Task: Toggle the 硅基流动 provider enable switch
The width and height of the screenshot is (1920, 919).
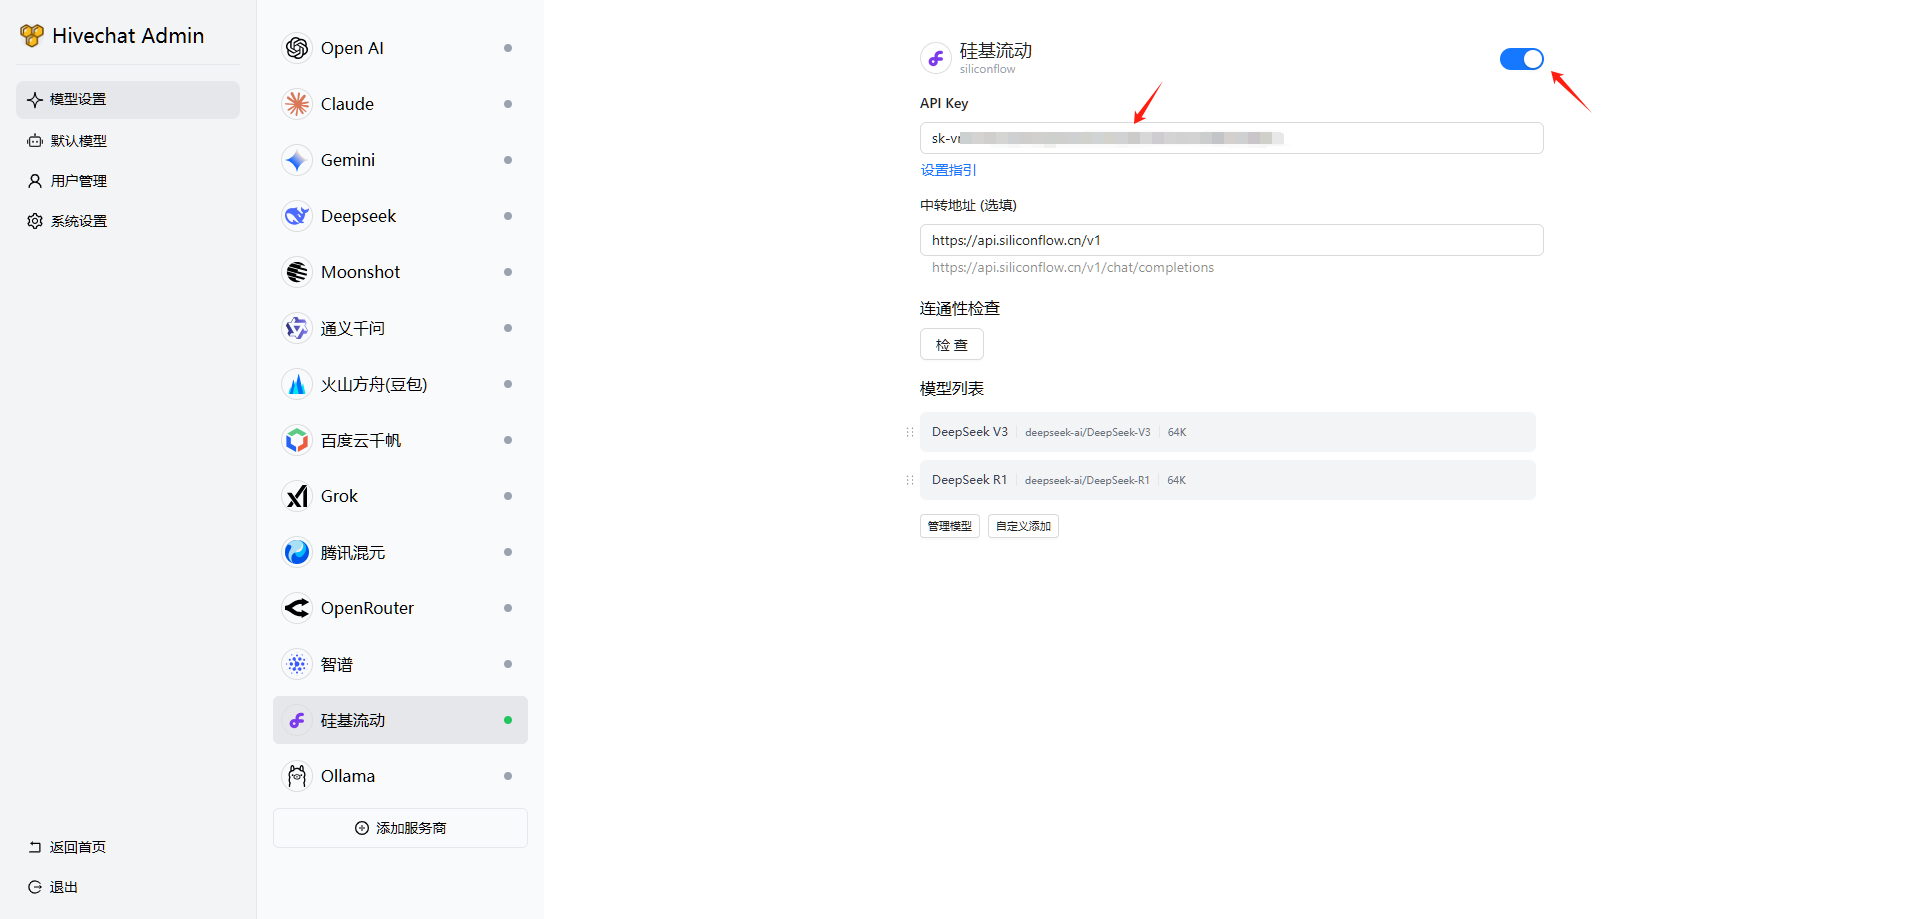Action: click(x=1521, y=59)
